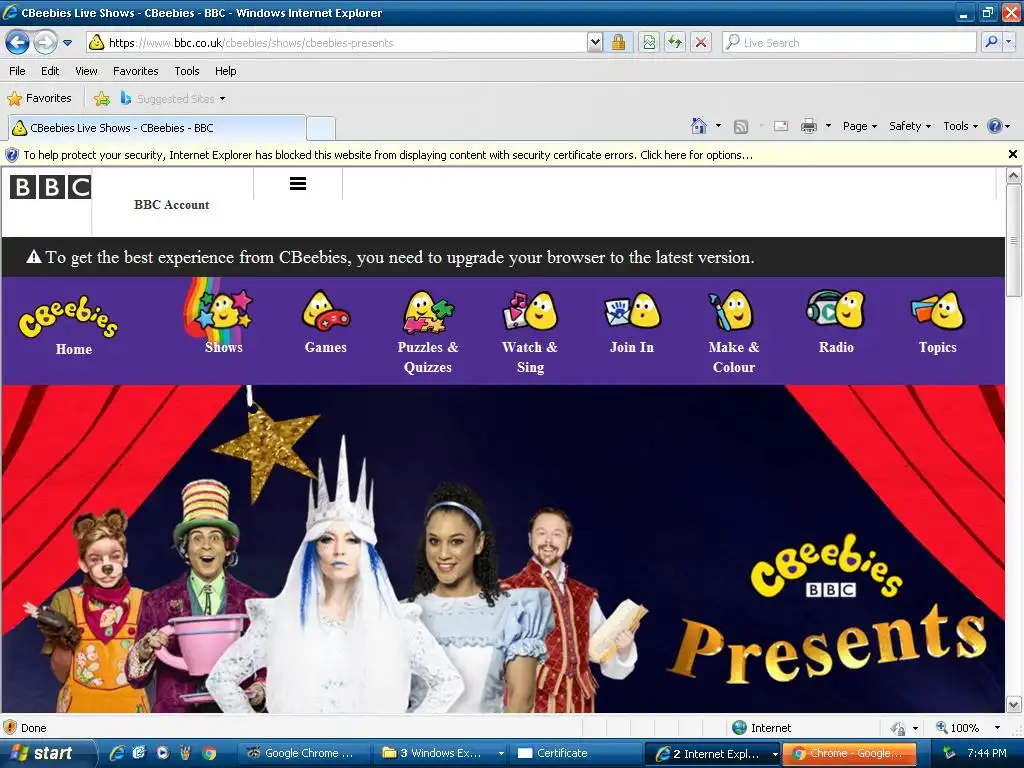Click the blue Help question mark icon
The width and height of the screenshot is (1024, 768).
tap(995, 126)
